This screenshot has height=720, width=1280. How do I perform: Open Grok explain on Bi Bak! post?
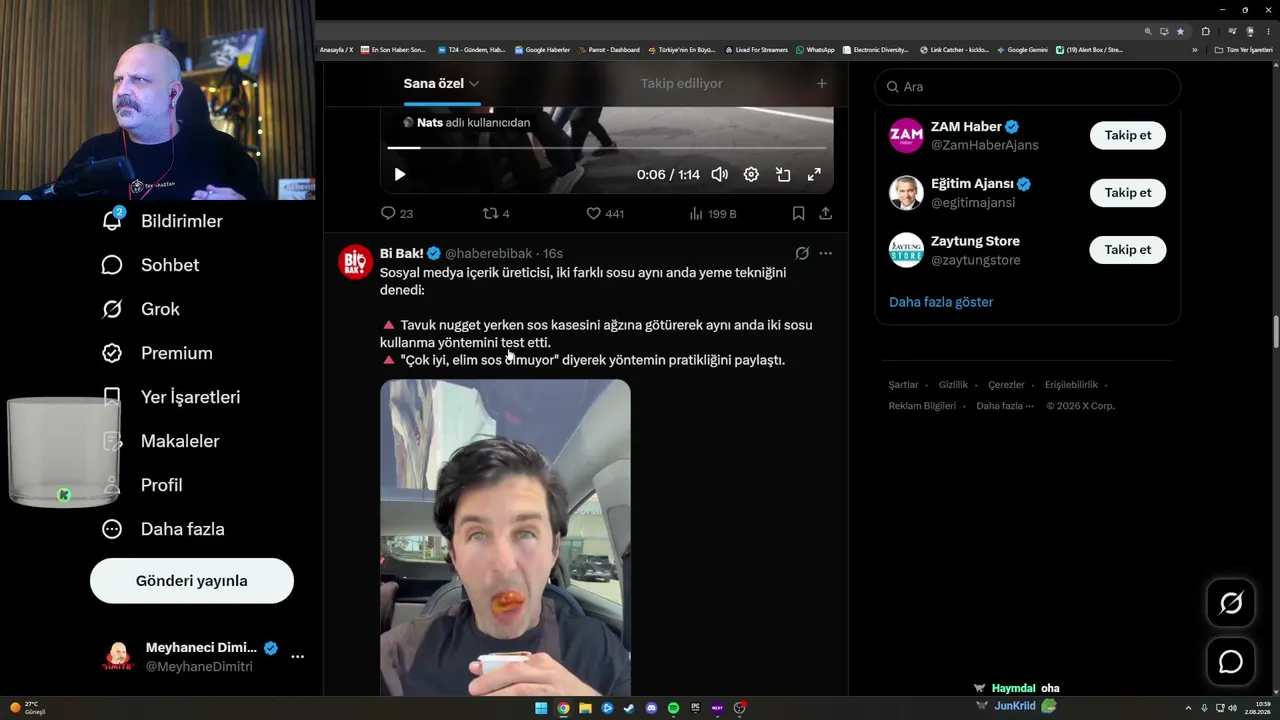802,253
